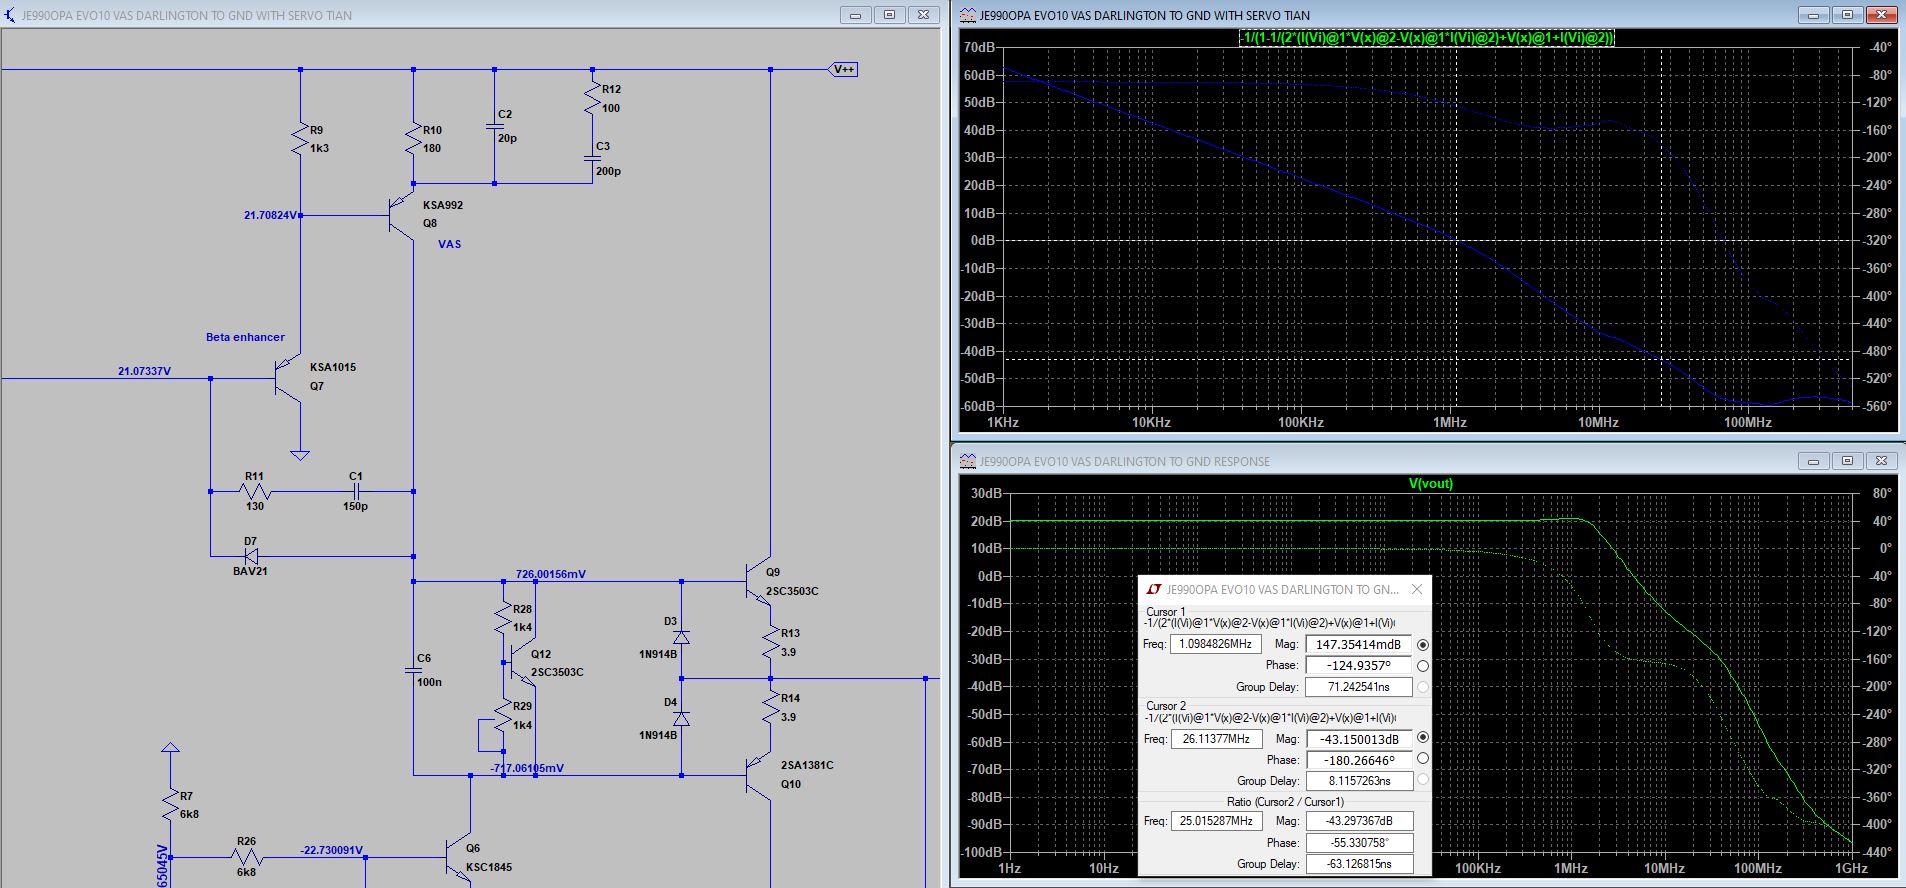Select Cursor 1 Mag radio button
The height and width of the screenshot is (888, 1906).
click(x=1423, y=645)
